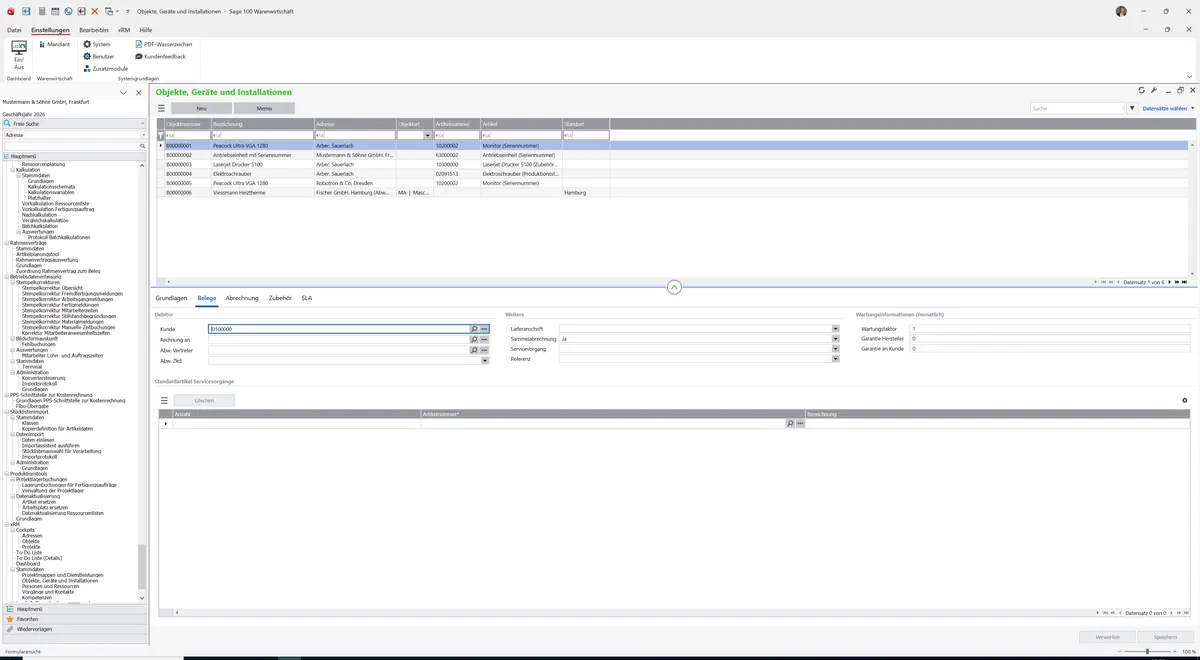Open the xRM ribbon tab
This screenshot has height=660, width=1200.
pyautogui.click(x=124, y=30)
